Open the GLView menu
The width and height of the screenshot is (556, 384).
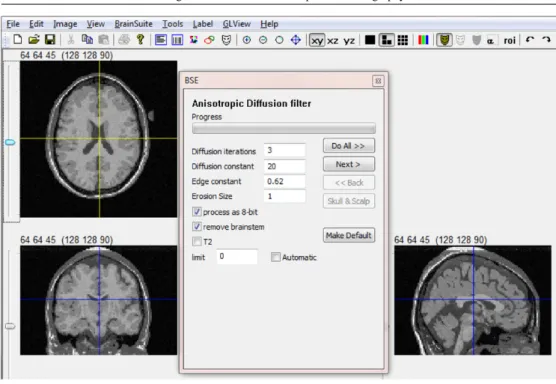coord(237,24)
